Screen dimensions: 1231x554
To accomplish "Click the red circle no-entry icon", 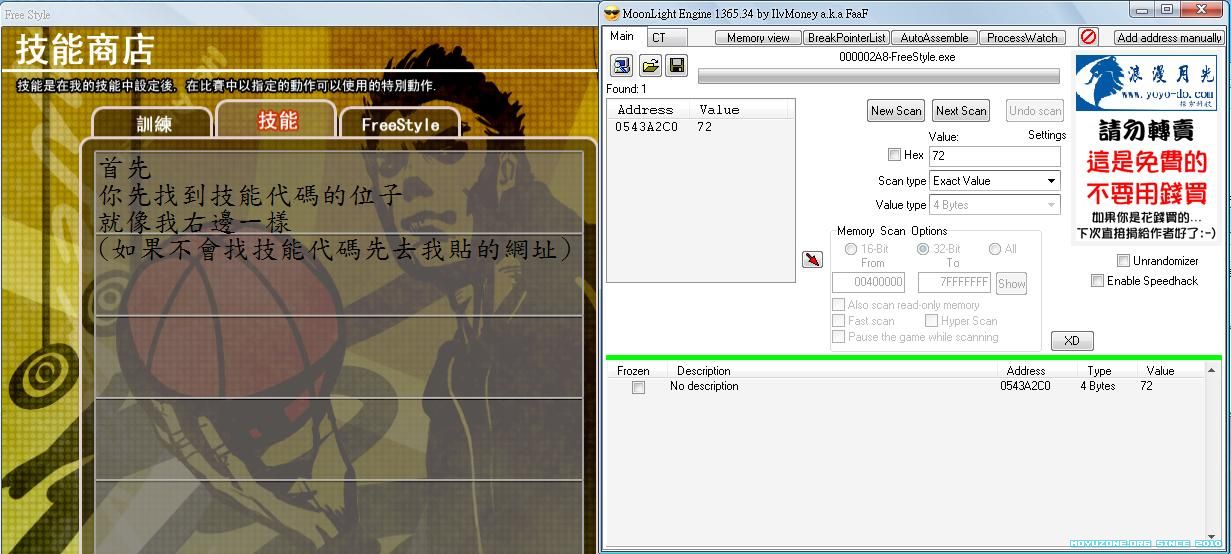I will [x=1088, y=37].
